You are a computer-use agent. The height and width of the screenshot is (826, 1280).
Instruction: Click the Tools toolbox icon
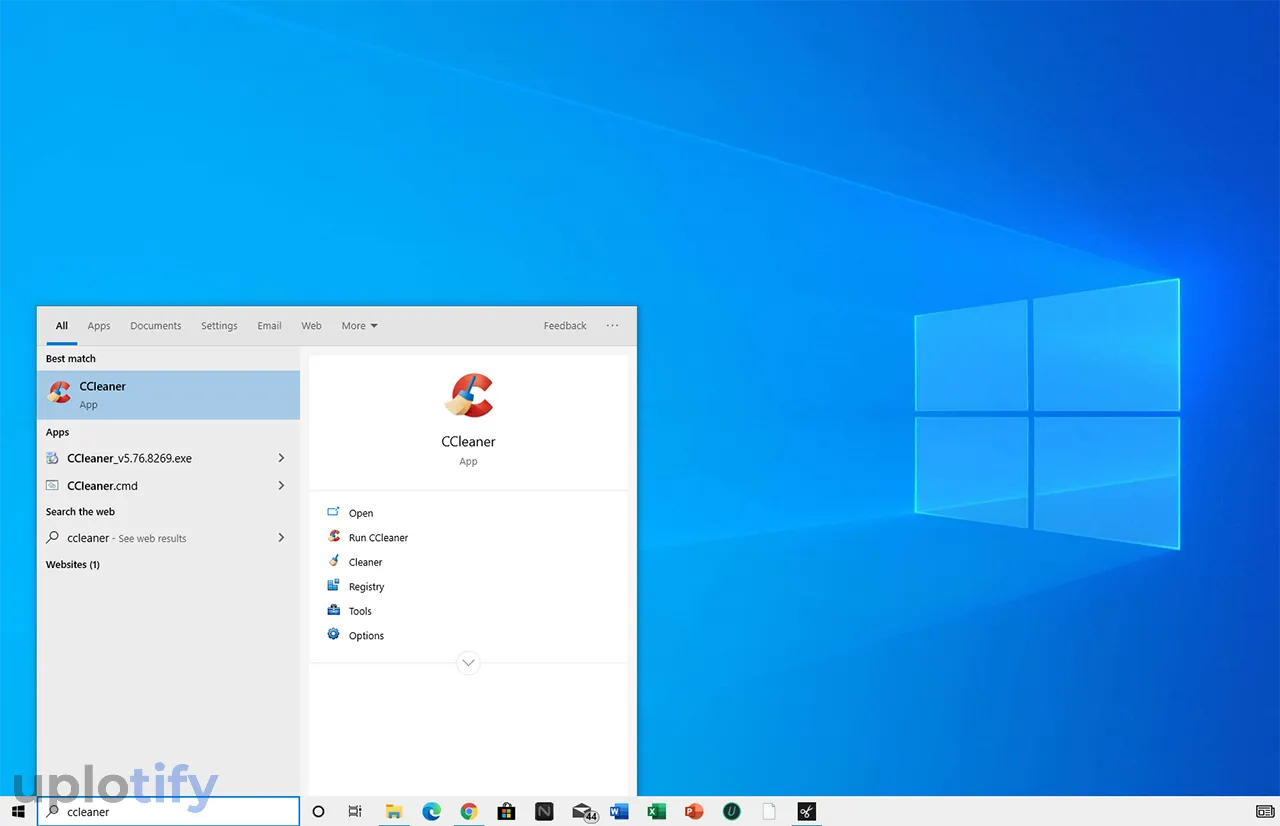pyautogui.click(x=334, y=610)
